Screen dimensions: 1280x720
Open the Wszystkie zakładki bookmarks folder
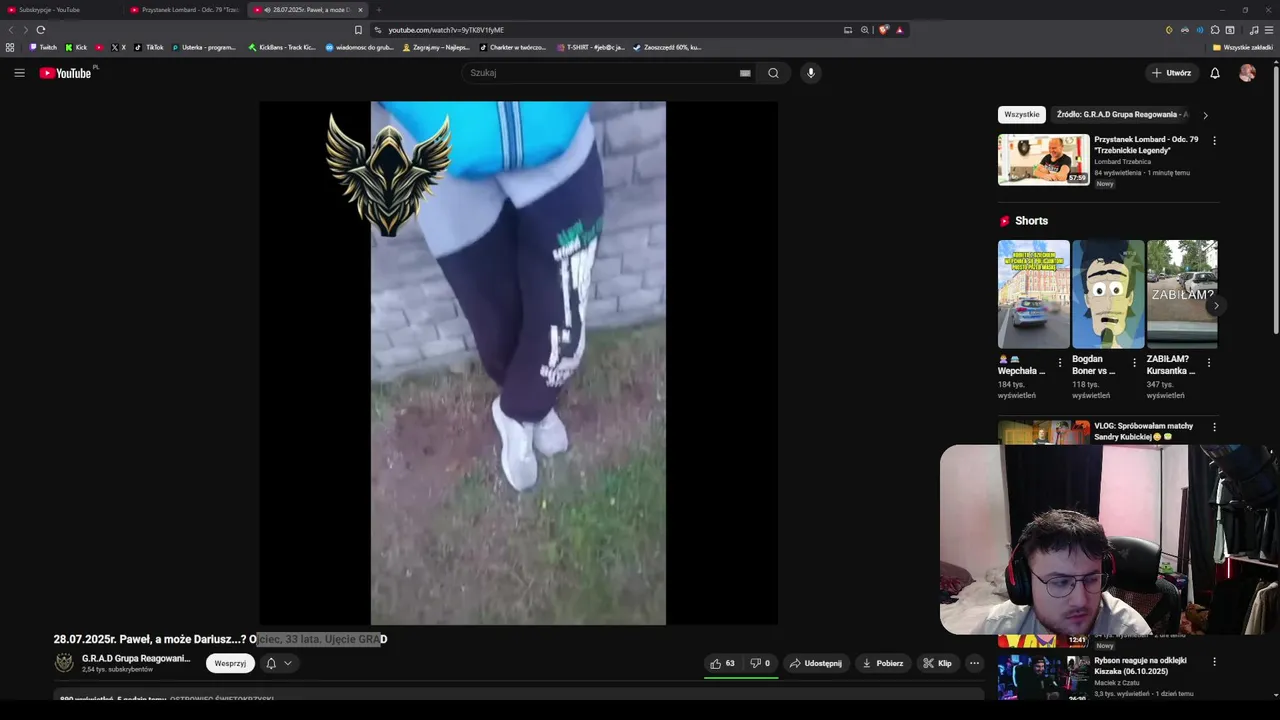[1243, 47]
